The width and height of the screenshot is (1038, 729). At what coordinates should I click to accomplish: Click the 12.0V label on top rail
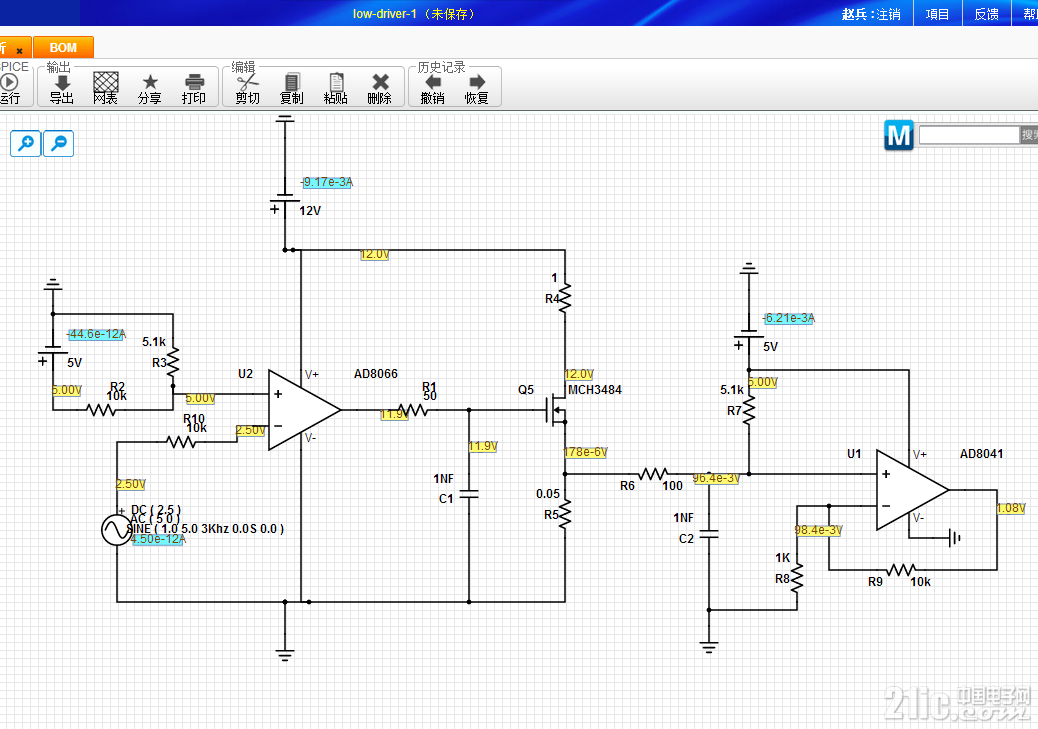(x=375, y=254)
